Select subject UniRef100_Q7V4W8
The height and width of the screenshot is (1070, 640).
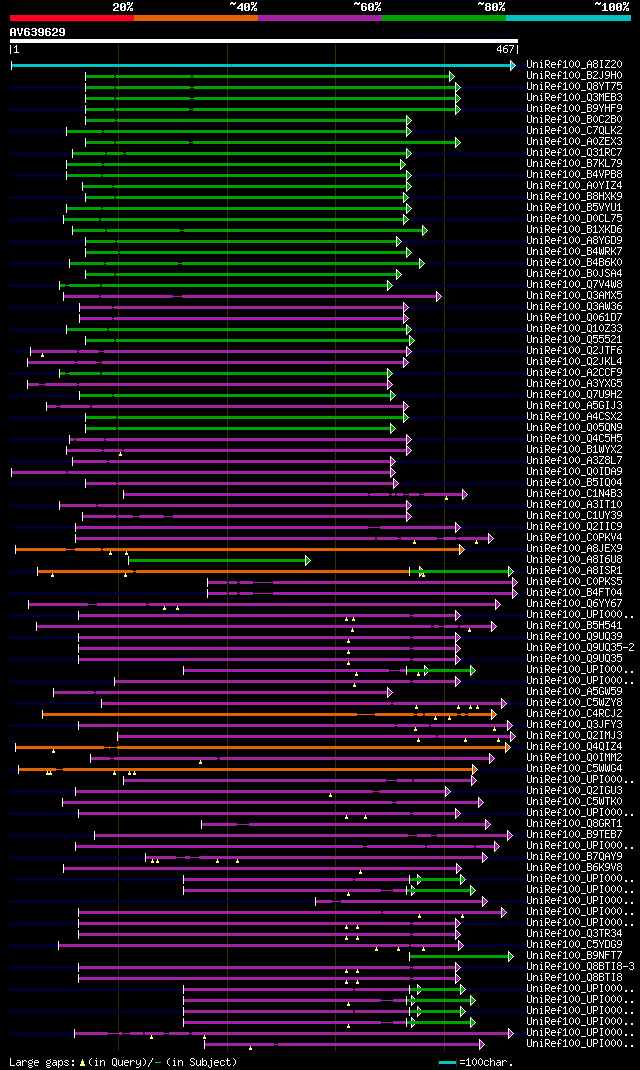tap(574, 285)
